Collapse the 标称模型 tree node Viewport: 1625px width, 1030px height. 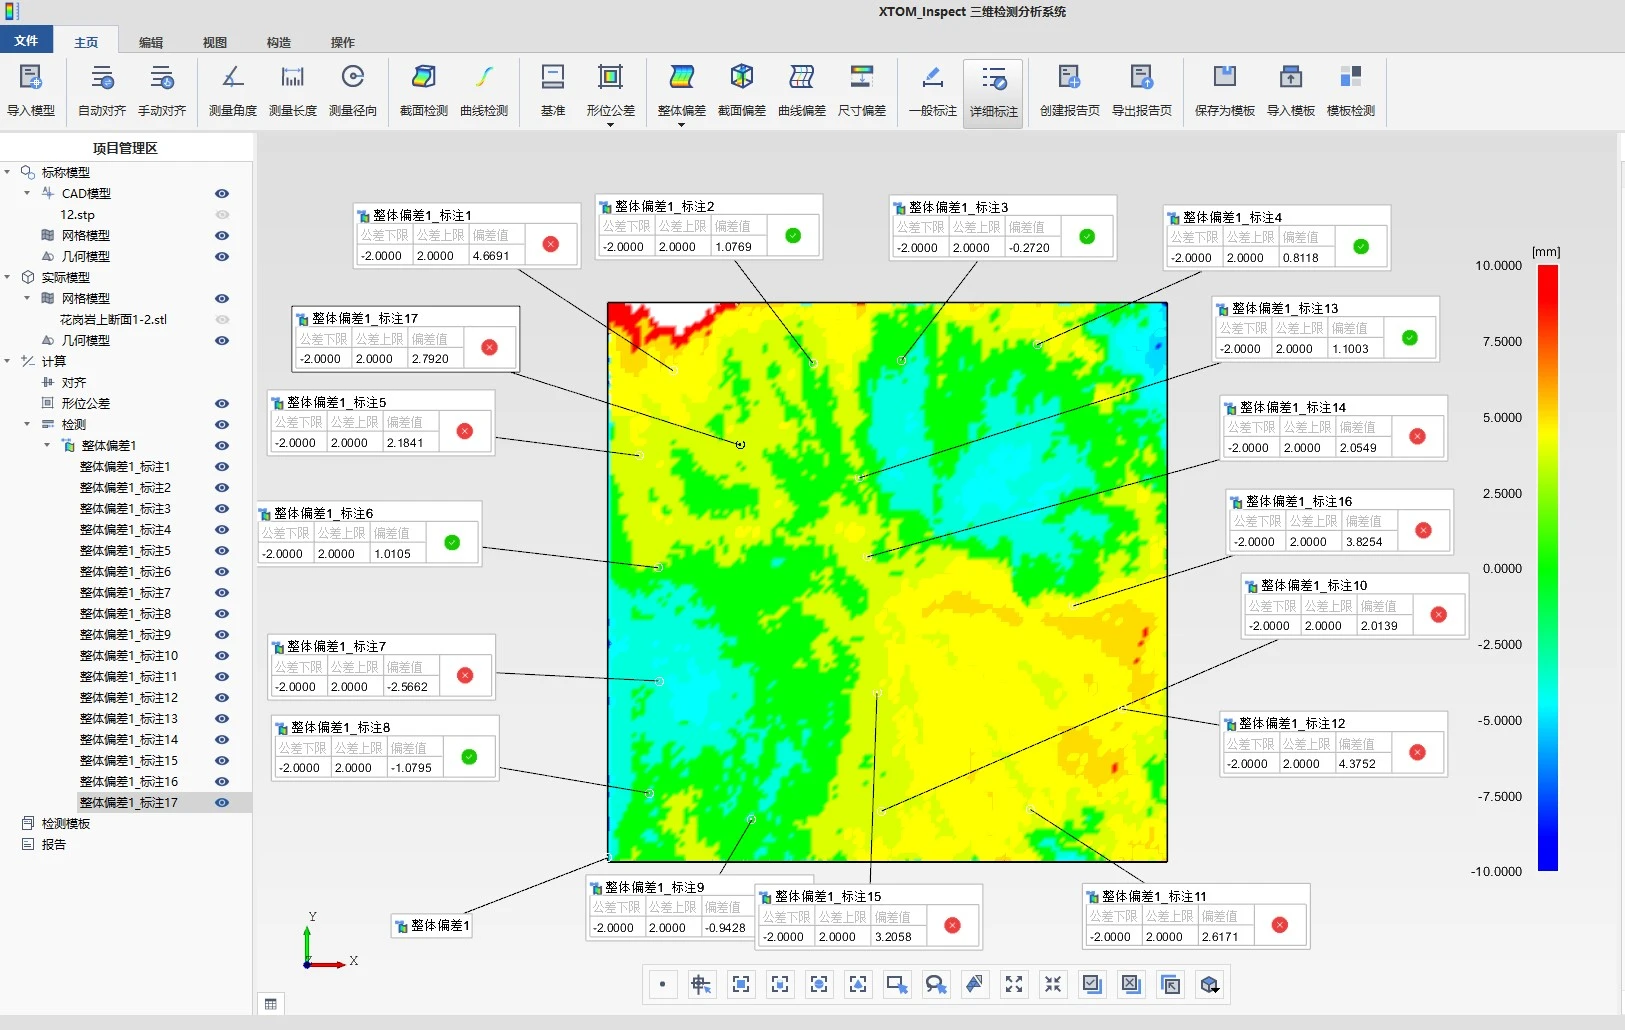pyautogui.click(x=8, y=172)
